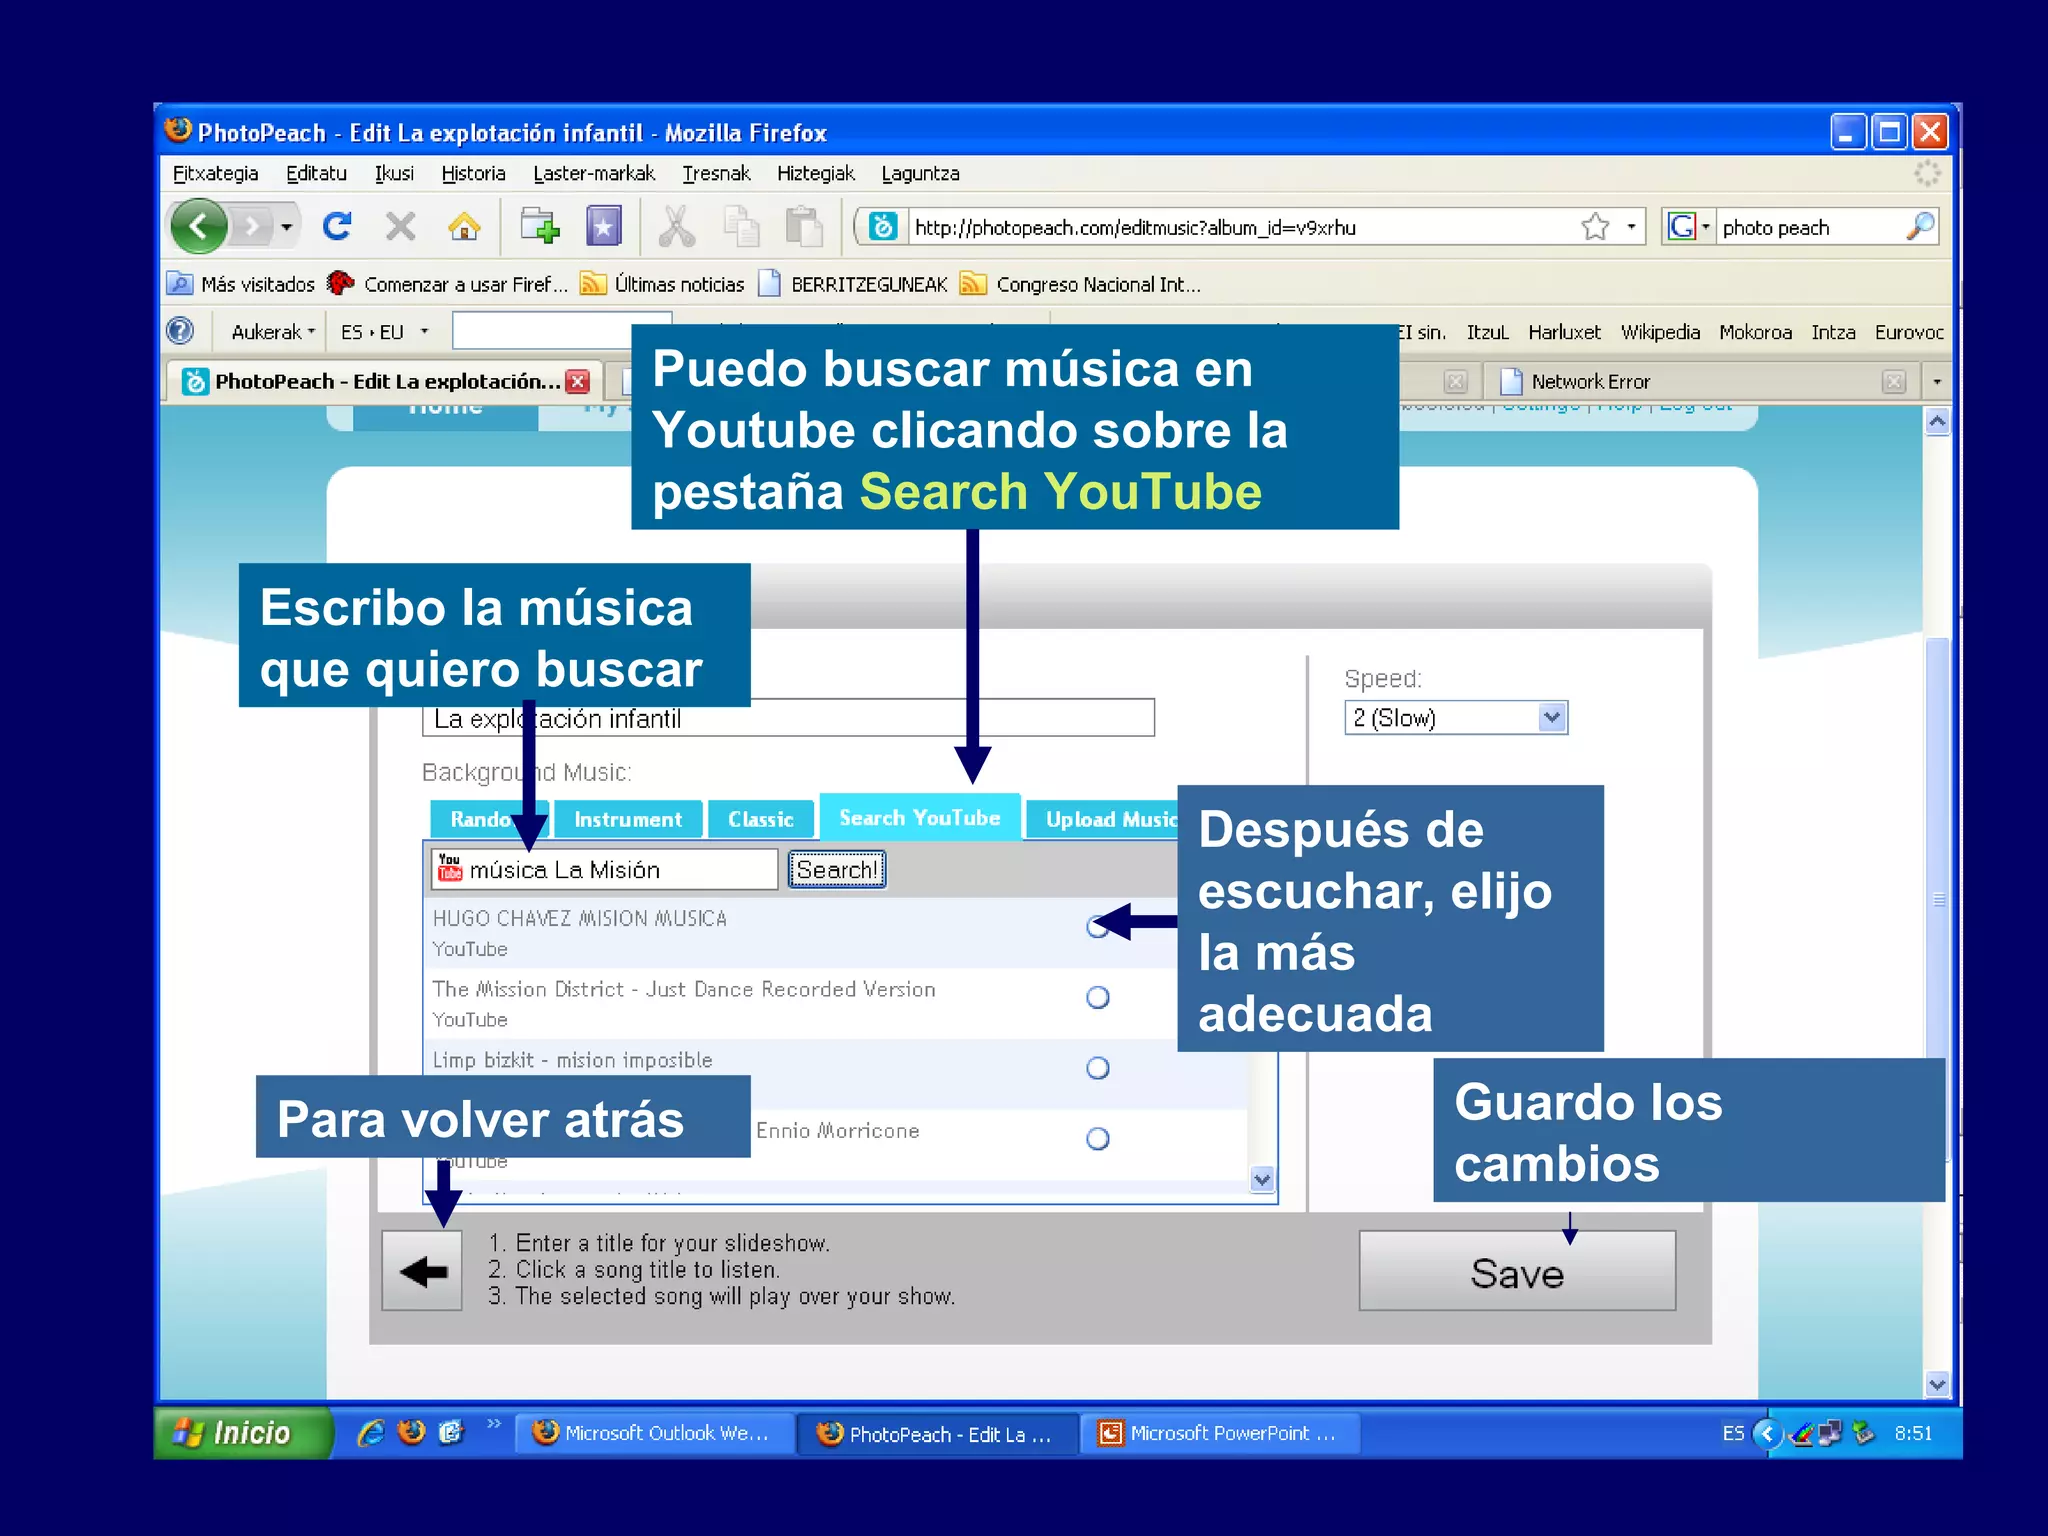Click the grayed Forward arrow button

251,227
